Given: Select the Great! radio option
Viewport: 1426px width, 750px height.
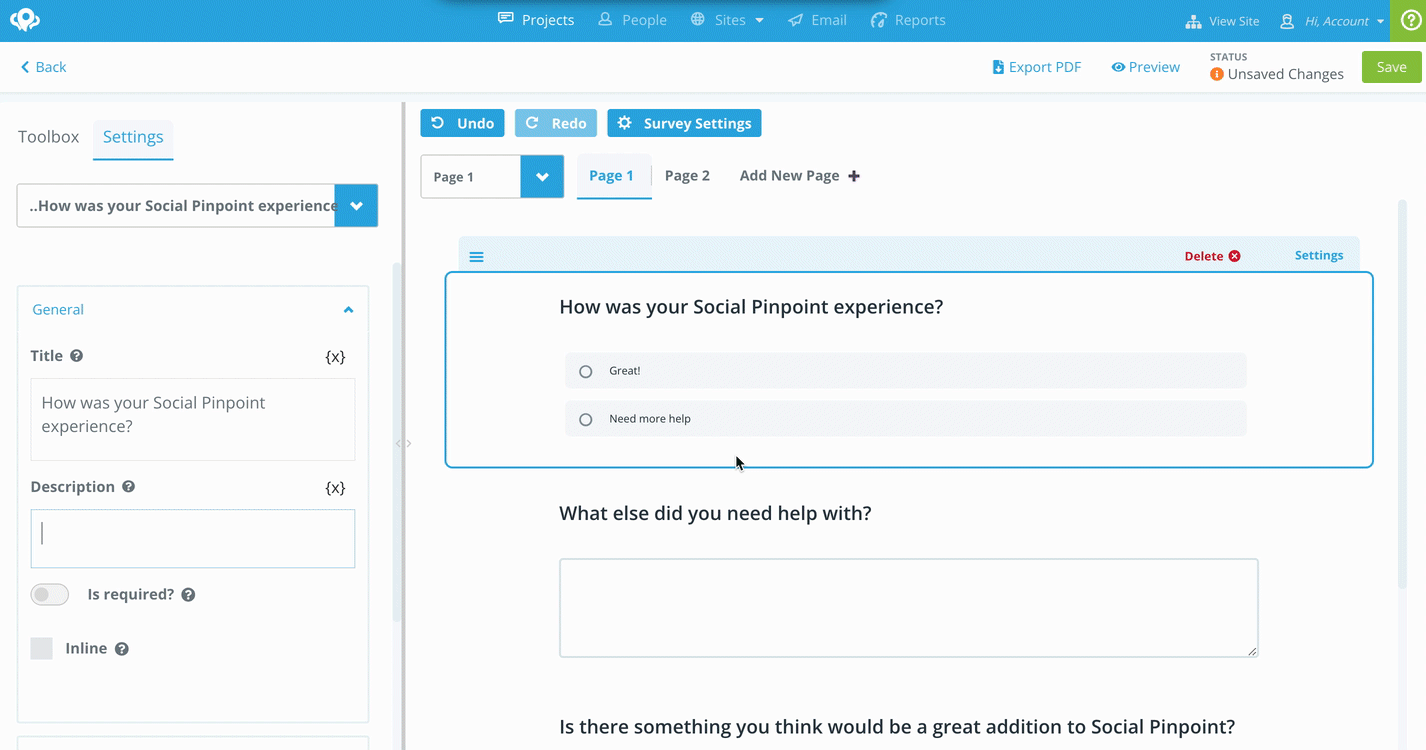Looking at the screenshot, I should [x=586, y=371].
